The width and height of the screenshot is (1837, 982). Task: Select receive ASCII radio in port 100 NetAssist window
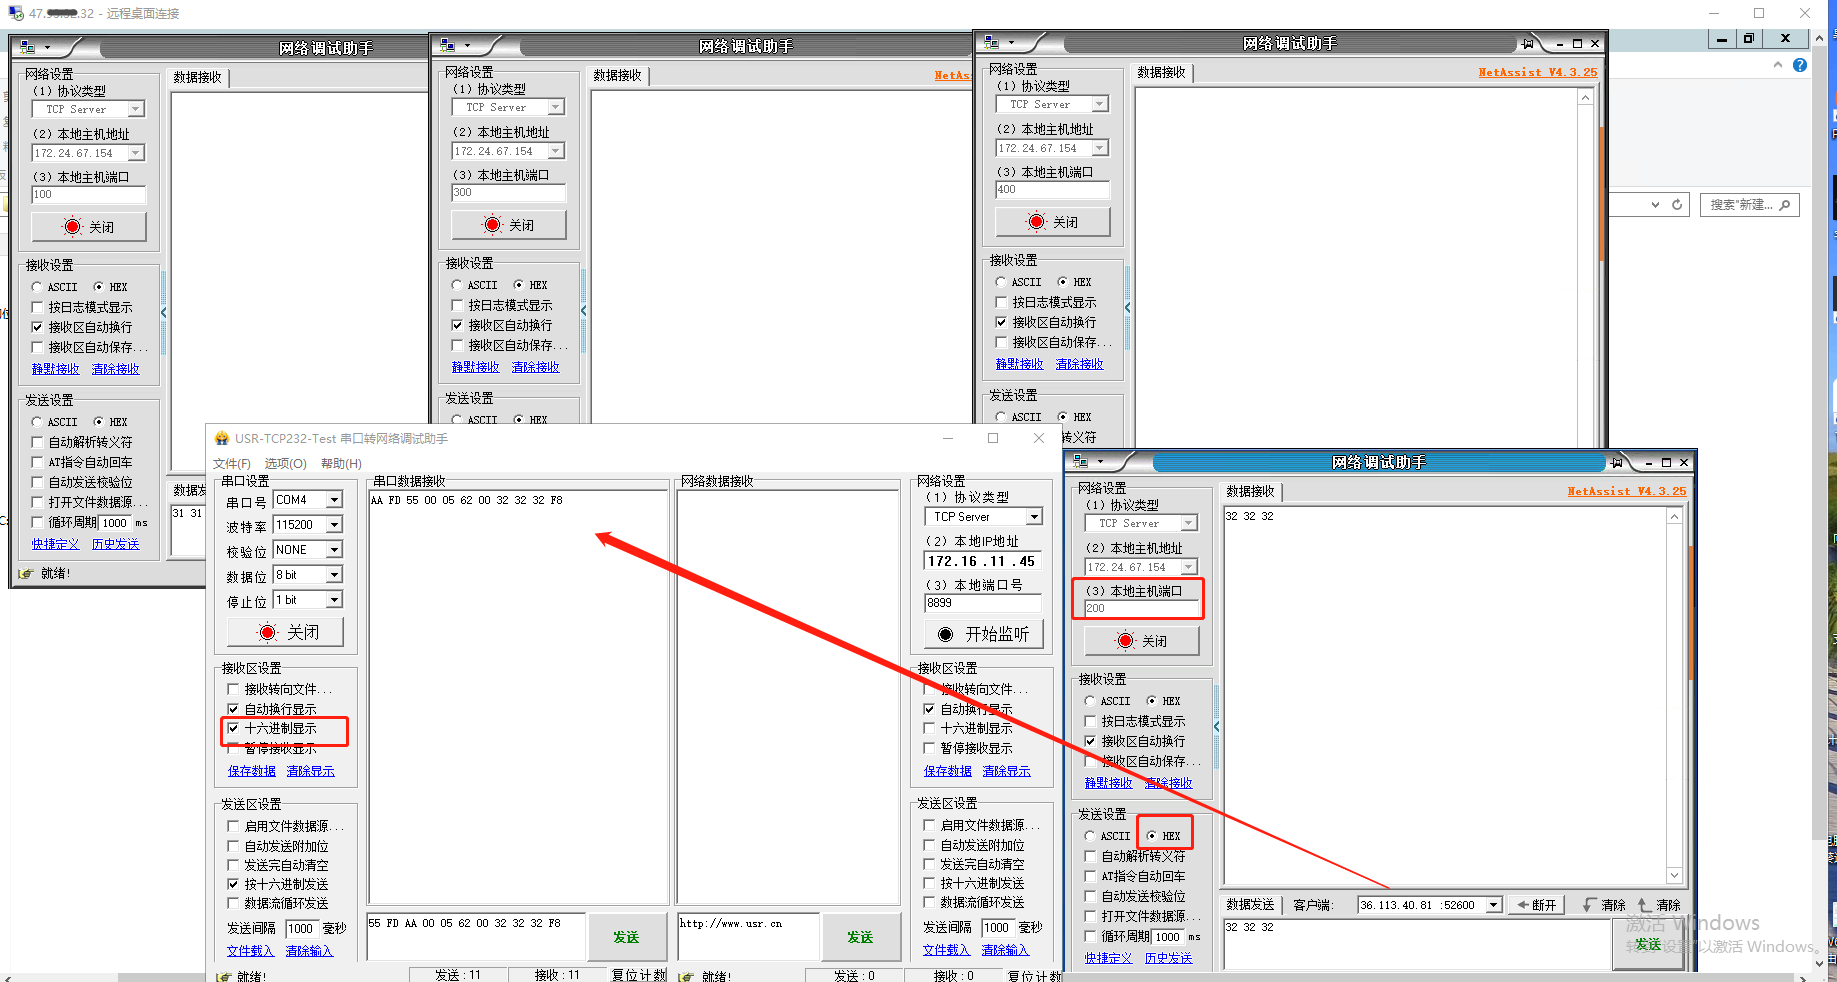[37, 287]
